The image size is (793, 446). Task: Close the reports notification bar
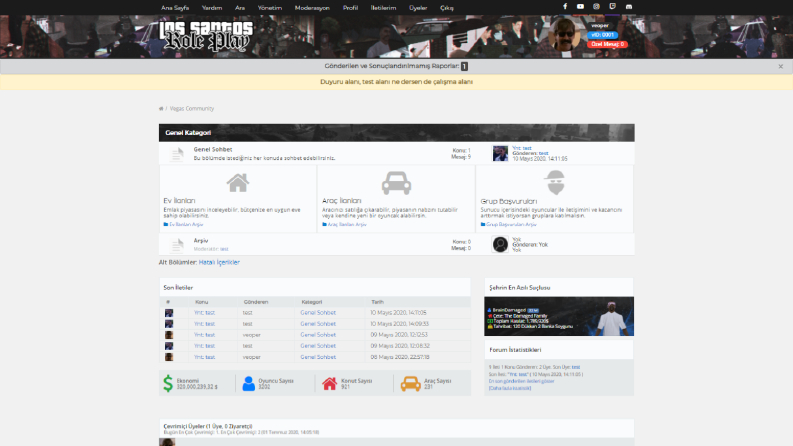pos(780,66)
